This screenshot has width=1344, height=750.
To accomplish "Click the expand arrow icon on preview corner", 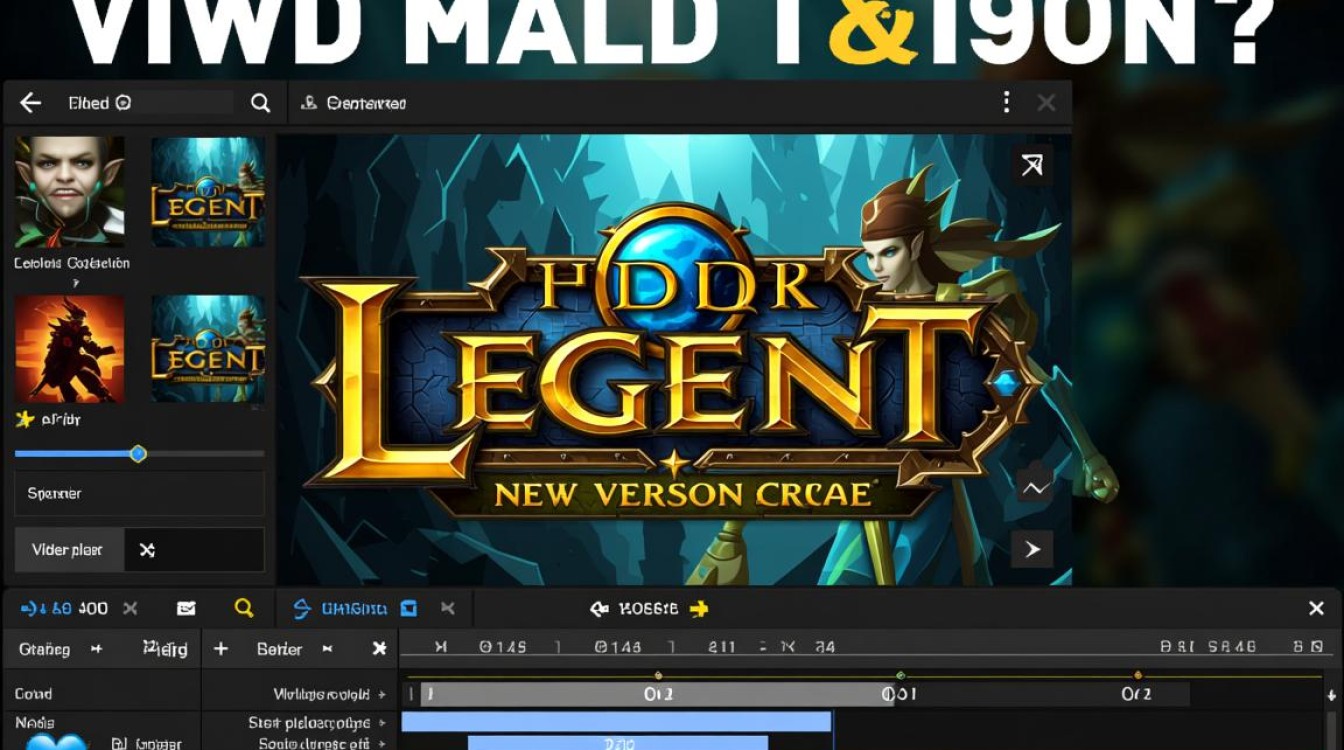I will pos(1032,165).
